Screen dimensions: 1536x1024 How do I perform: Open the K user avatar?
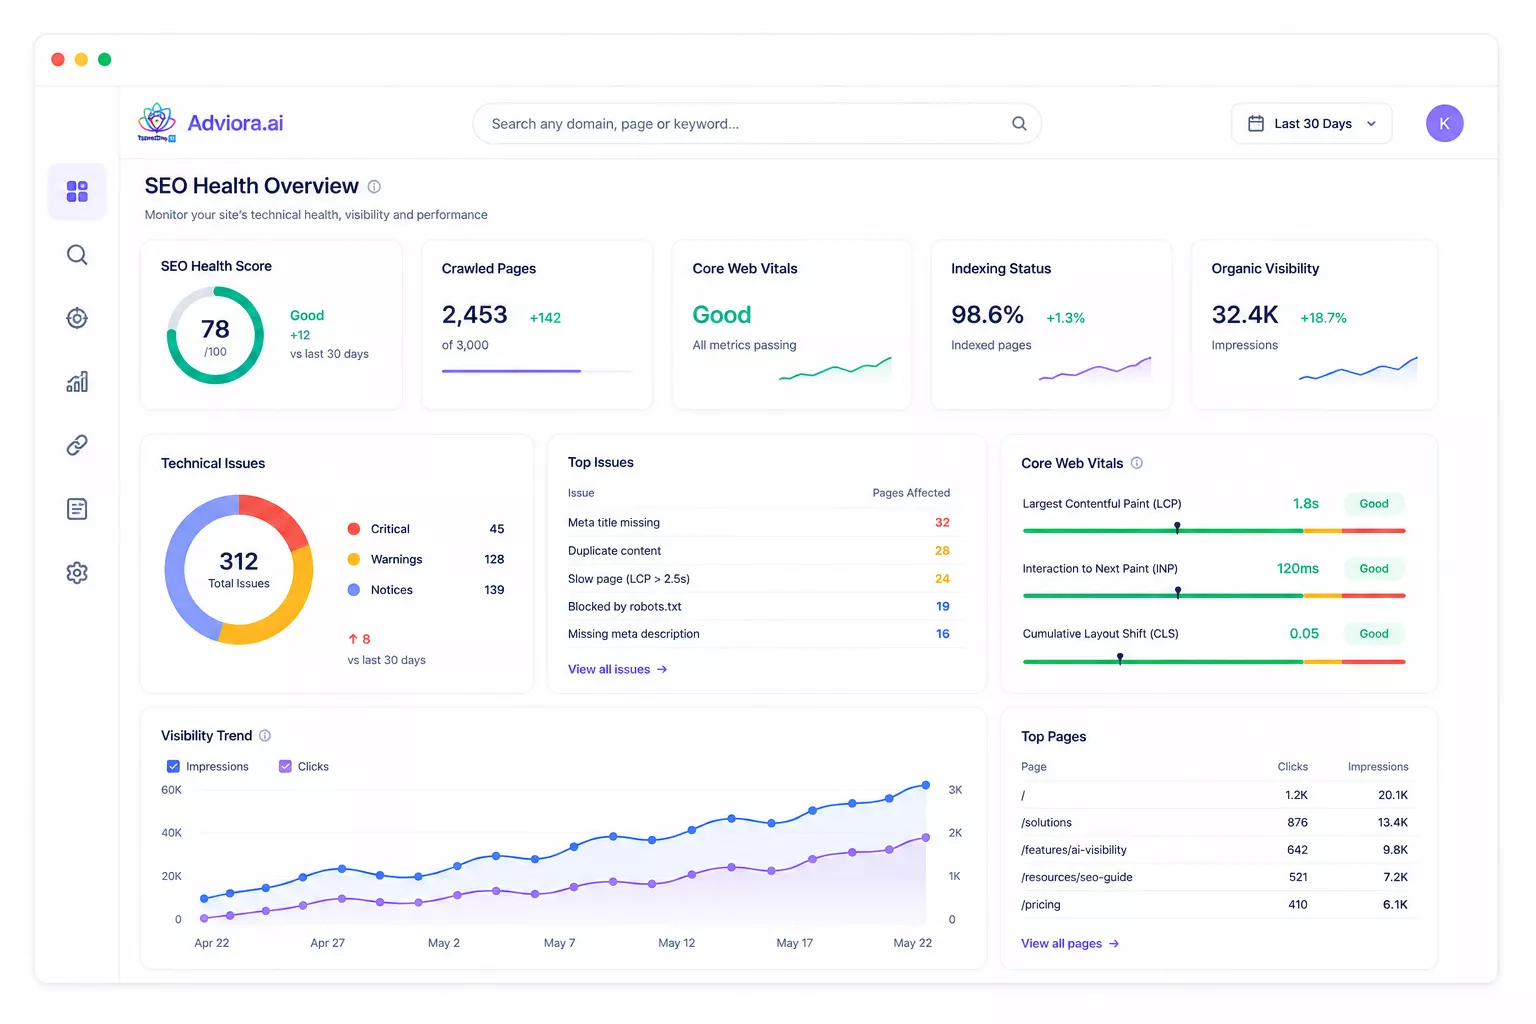tap(1444, 124)
